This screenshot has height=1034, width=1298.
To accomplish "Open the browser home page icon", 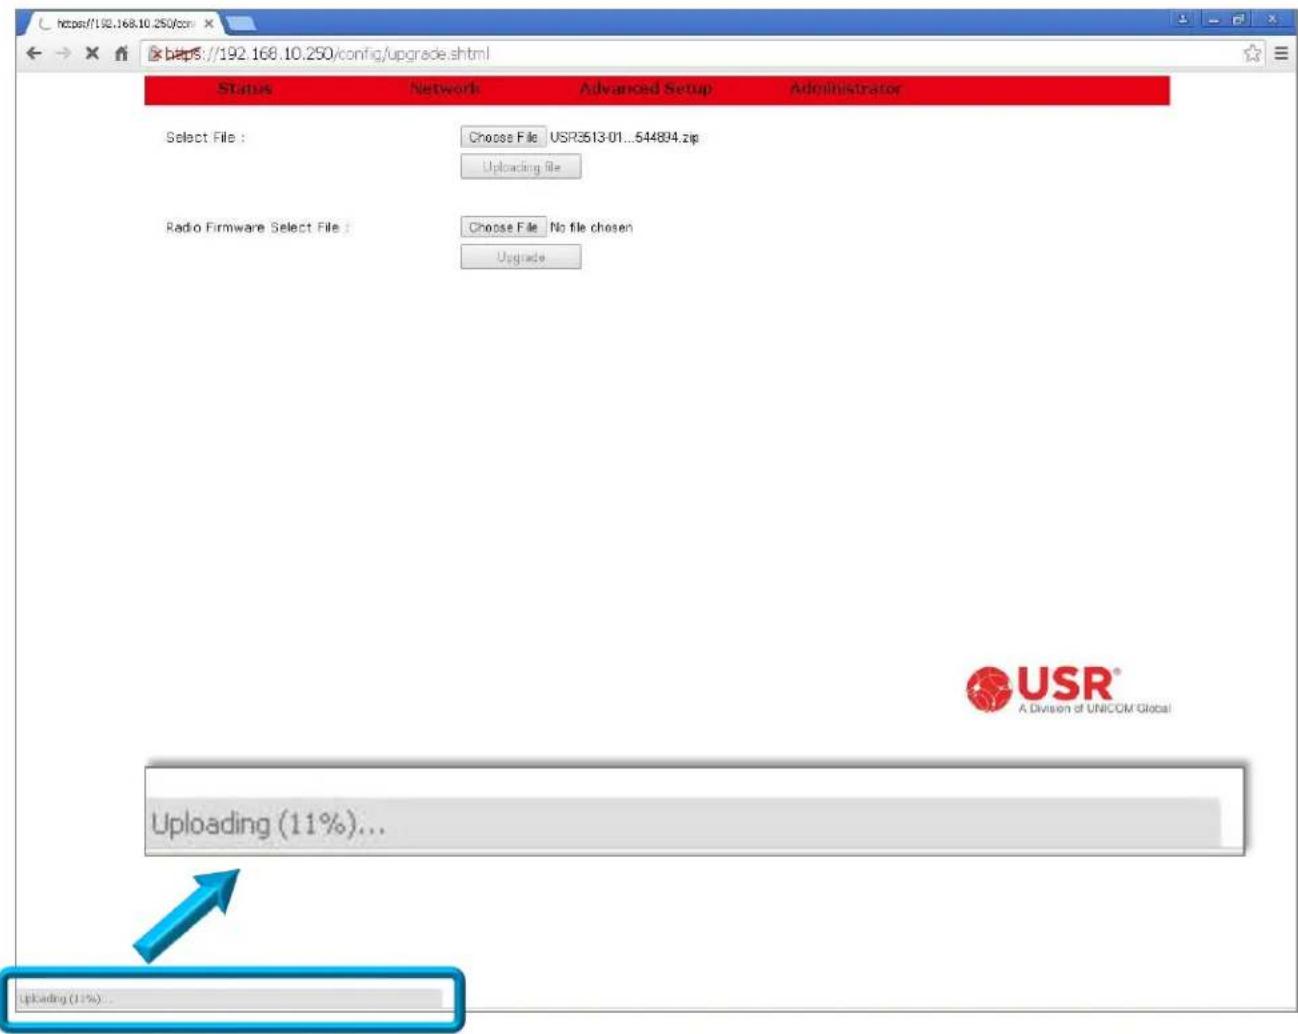I will coord(121,54).
